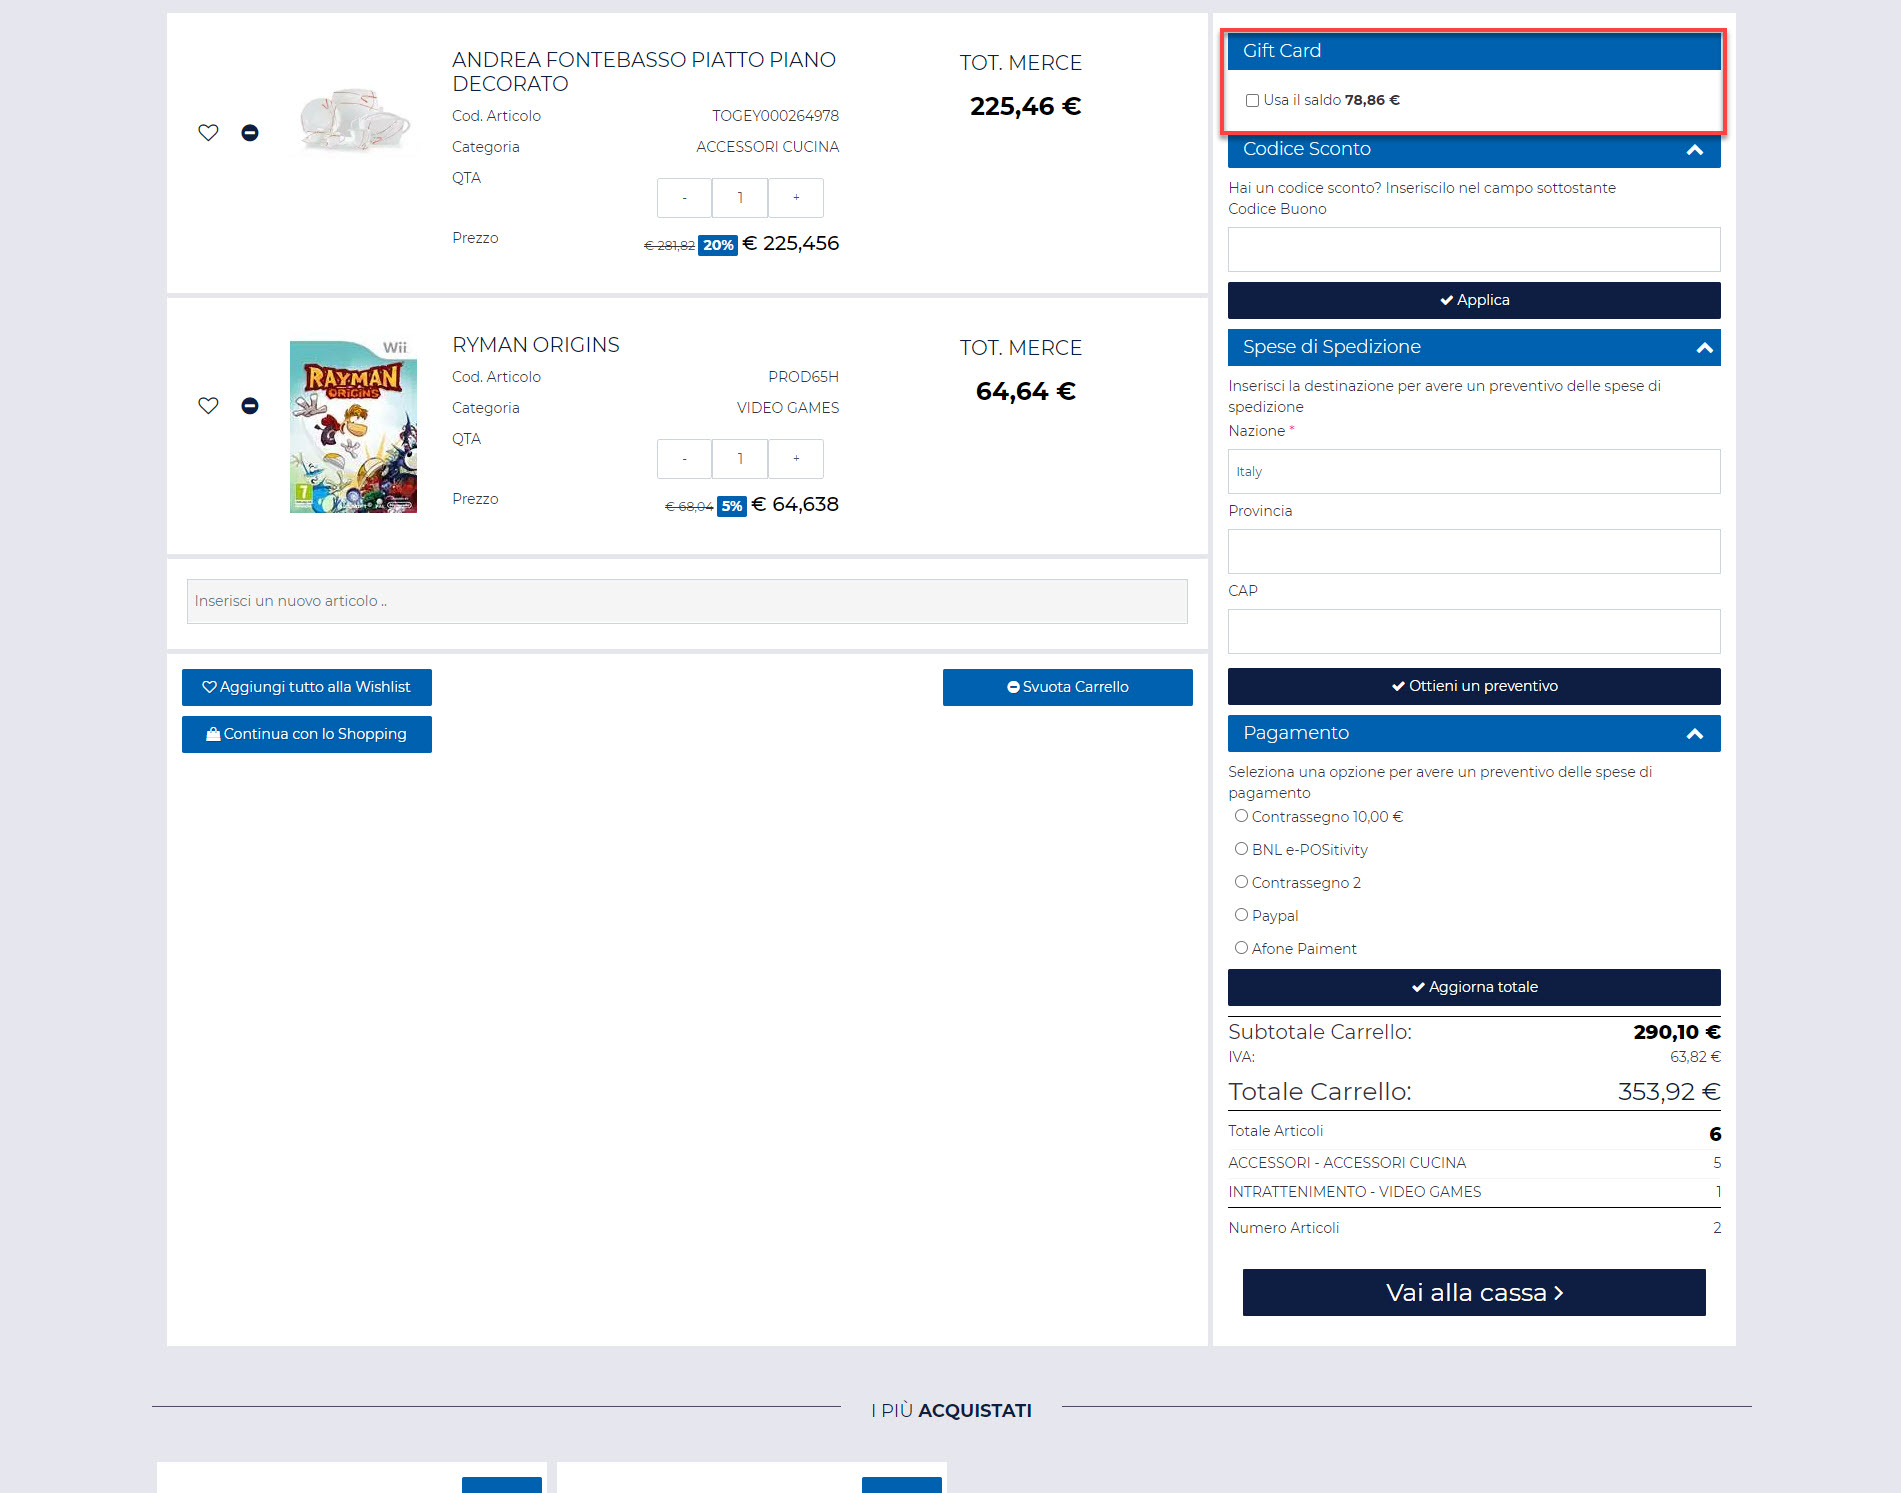Increase quantity of Andrea Fontebasso plate
This screenshot has height=1493, width=1901.
[796, 198]
